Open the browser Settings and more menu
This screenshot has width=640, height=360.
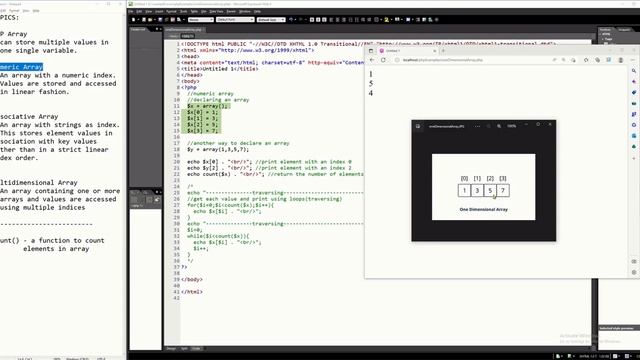pyautogui.click(x=632, y=60)
